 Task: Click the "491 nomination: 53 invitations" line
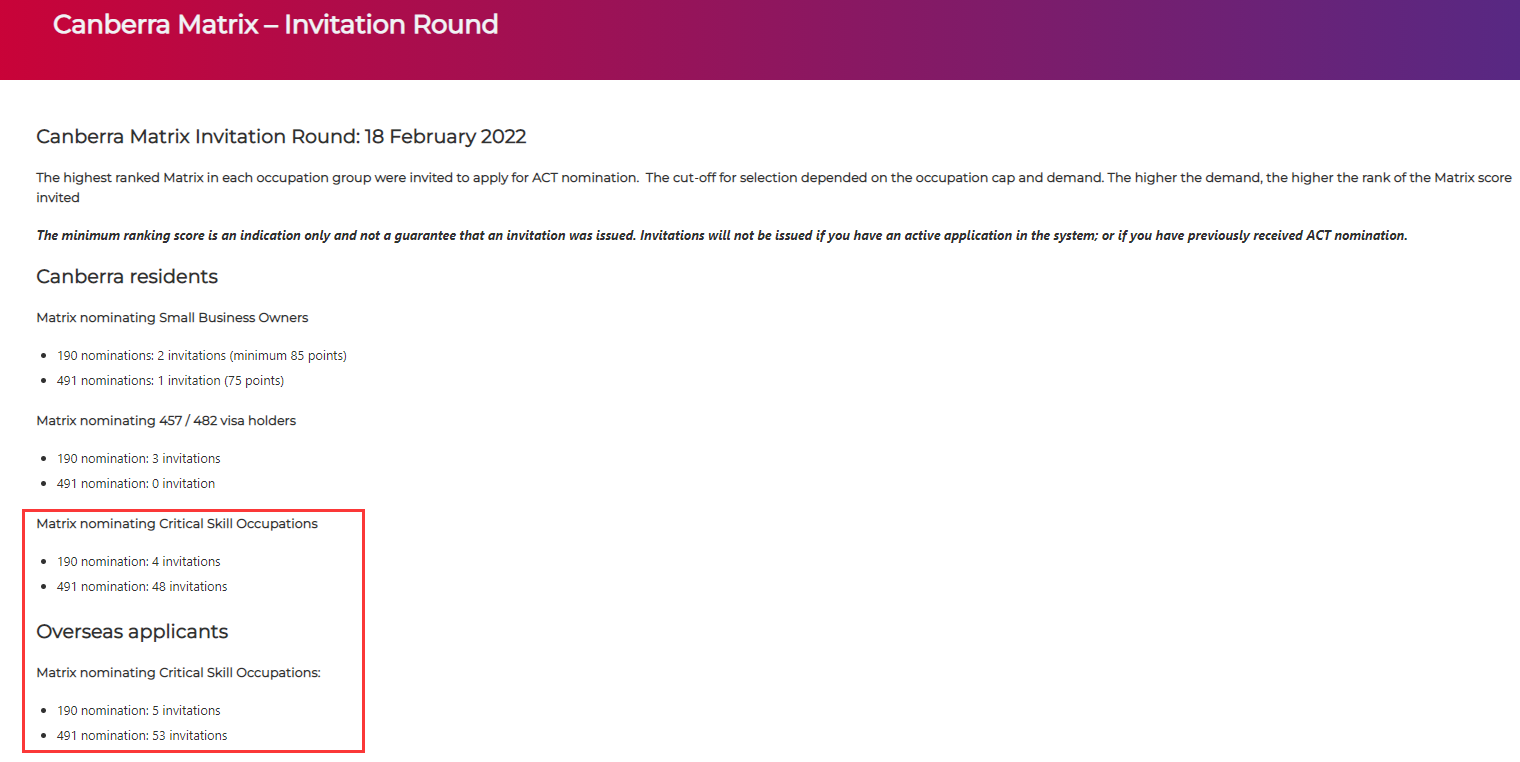click(x=142, y=736)
